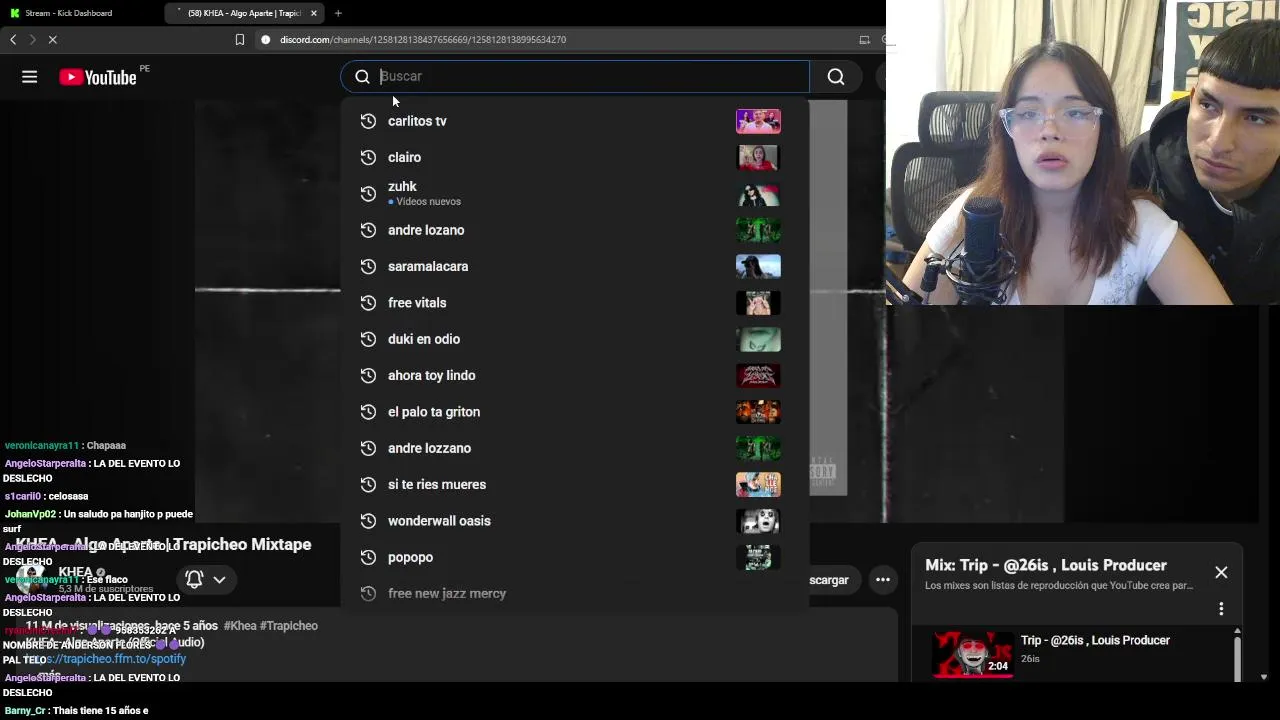Click the browser back arrow
1280x720 pixels.
[13, 39]
